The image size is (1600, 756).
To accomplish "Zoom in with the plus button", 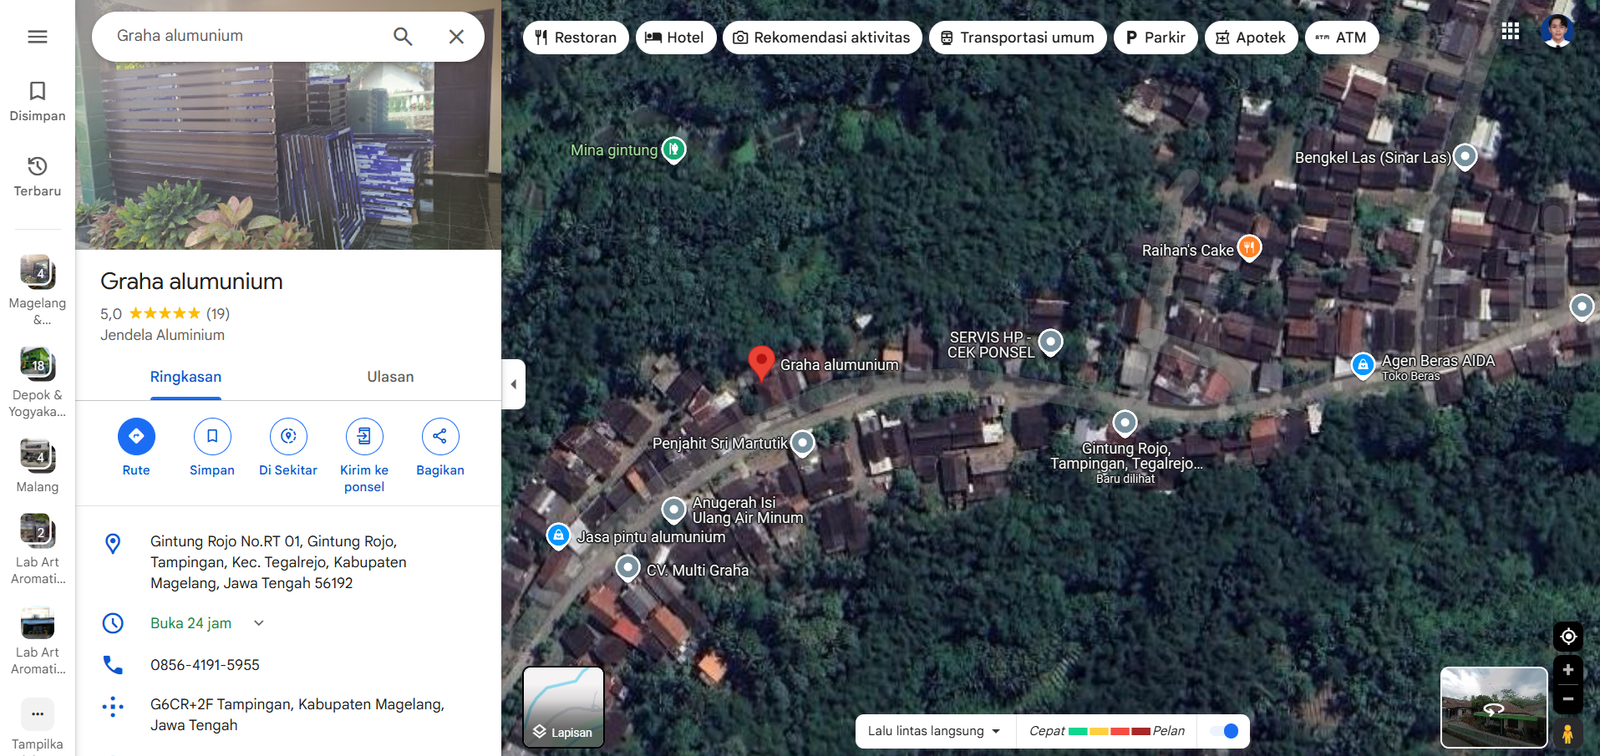I will pos(1568,670).
